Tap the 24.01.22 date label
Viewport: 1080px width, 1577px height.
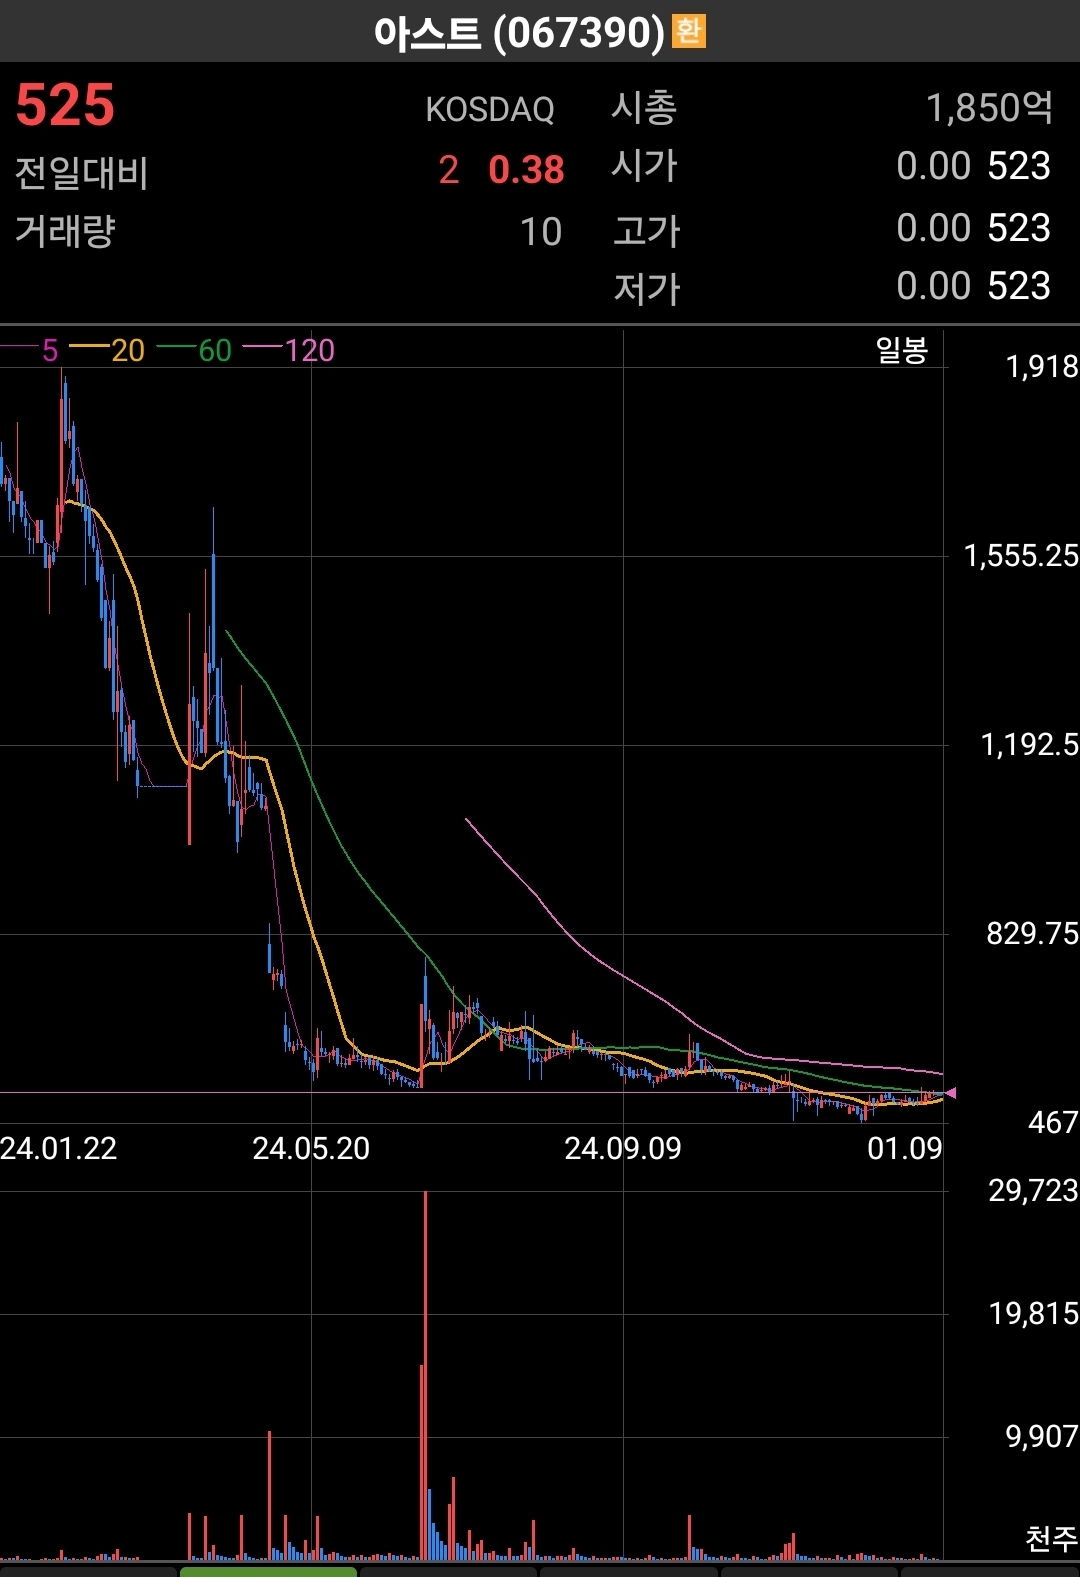[59, 1148]
